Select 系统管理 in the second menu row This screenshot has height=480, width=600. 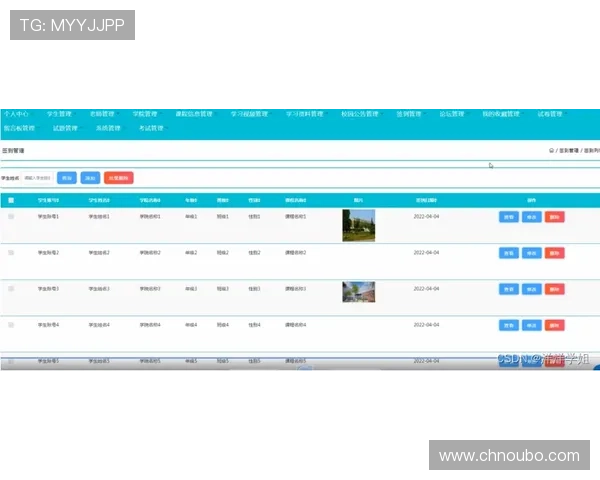point(108,128)
